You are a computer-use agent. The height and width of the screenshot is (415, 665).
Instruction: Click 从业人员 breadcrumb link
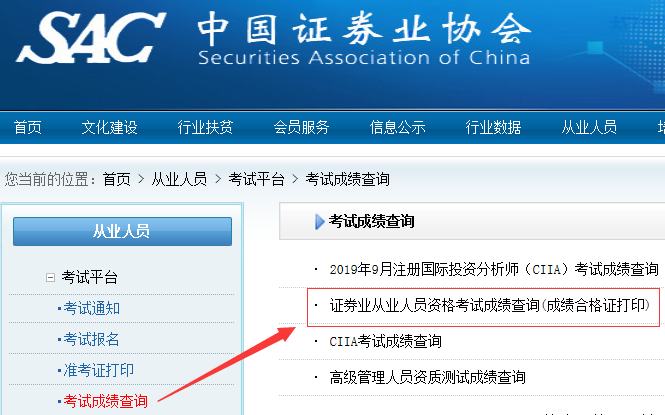[179, 180]
